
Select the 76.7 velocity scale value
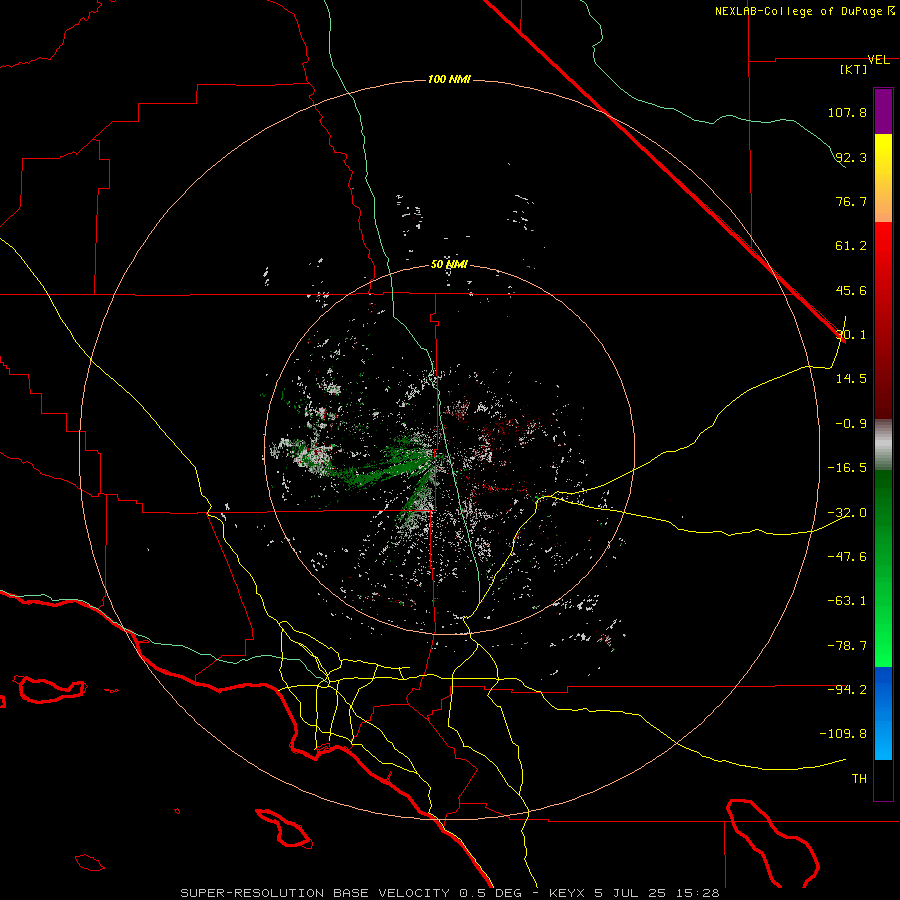851,201
